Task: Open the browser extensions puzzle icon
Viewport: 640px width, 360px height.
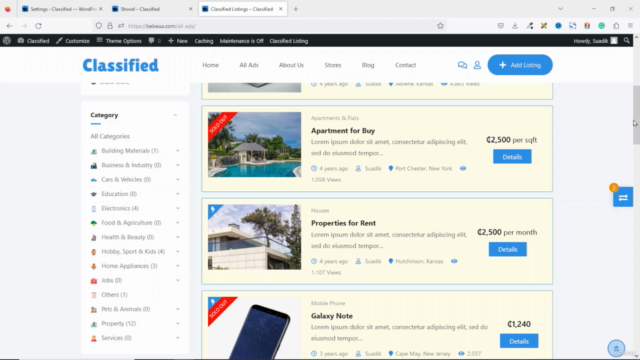Action: (616, 26)
